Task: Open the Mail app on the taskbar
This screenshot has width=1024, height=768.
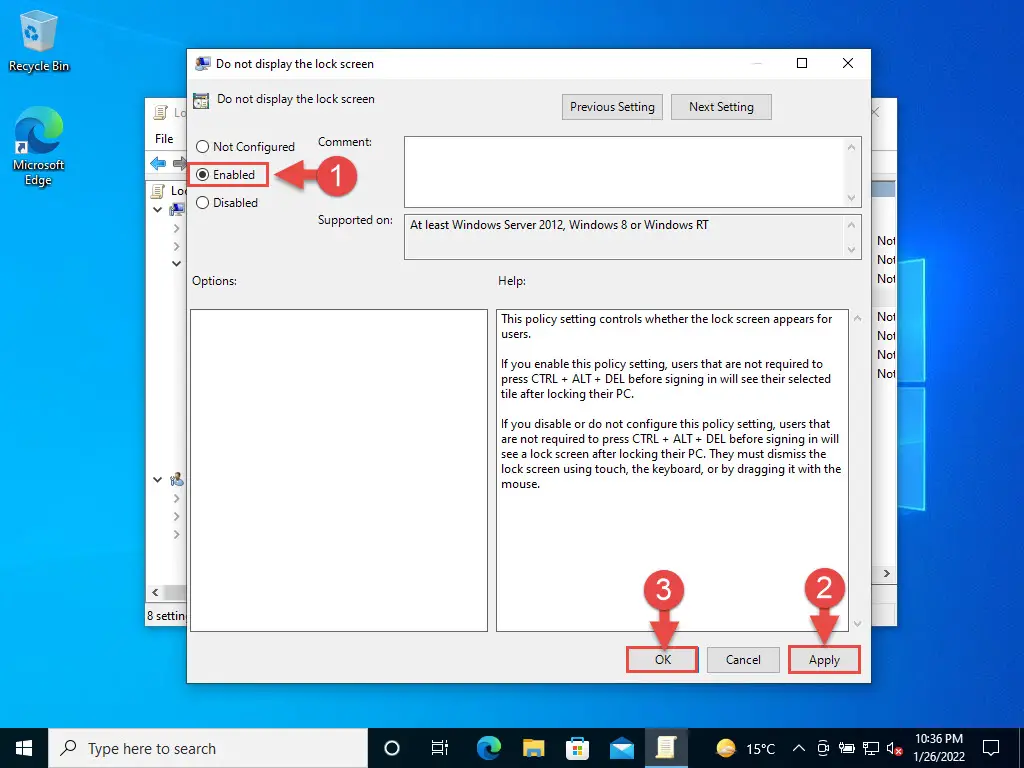Action: pos(622,748)
